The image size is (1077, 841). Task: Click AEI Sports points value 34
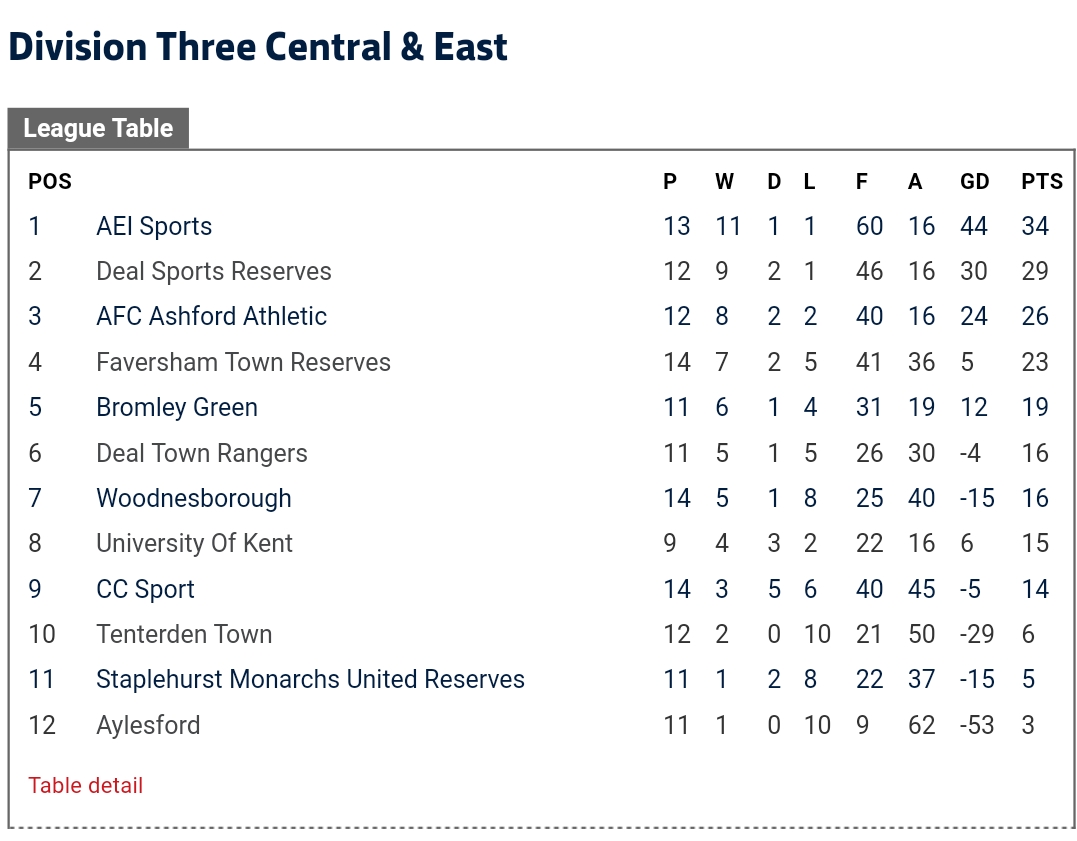[x=1035, y=227]
